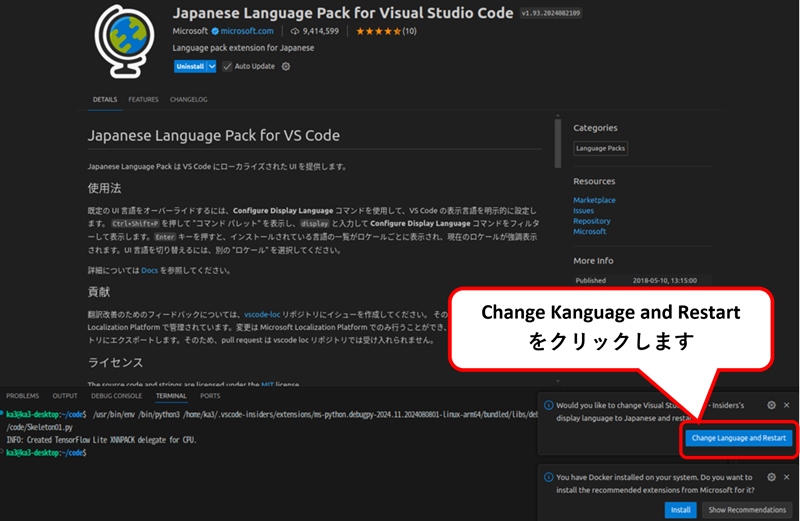This screenshot has height=521, width=800.
Task: Select the TERMINAL panel tab
Action: (x=171, y=396)
